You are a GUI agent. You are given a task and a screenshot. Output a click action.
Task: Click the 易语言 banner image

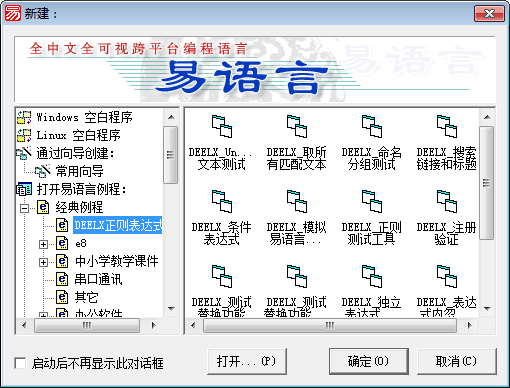[x=255, y=69]
